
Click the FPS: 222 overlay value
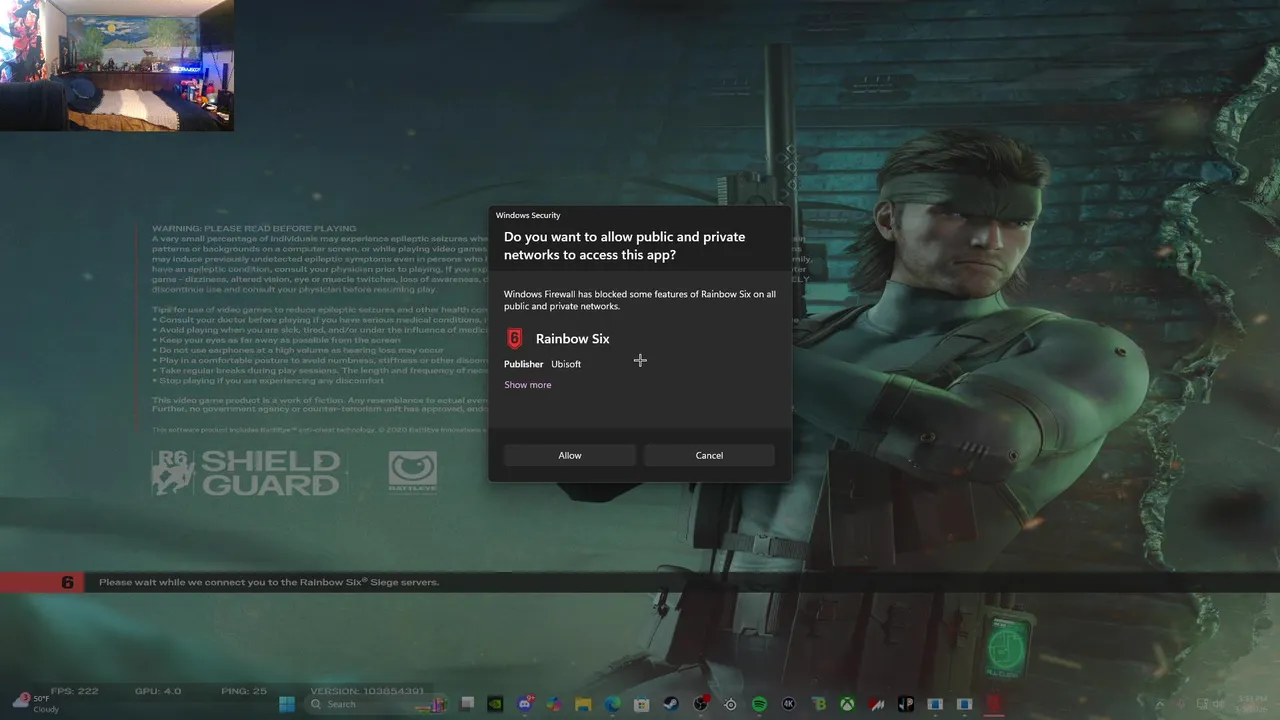(x=75, y=691)
